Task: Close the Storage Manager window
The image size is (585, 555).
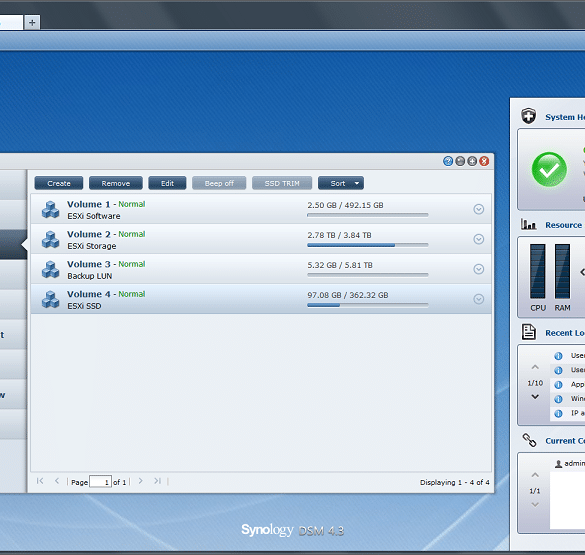Action: click(484, 161)
